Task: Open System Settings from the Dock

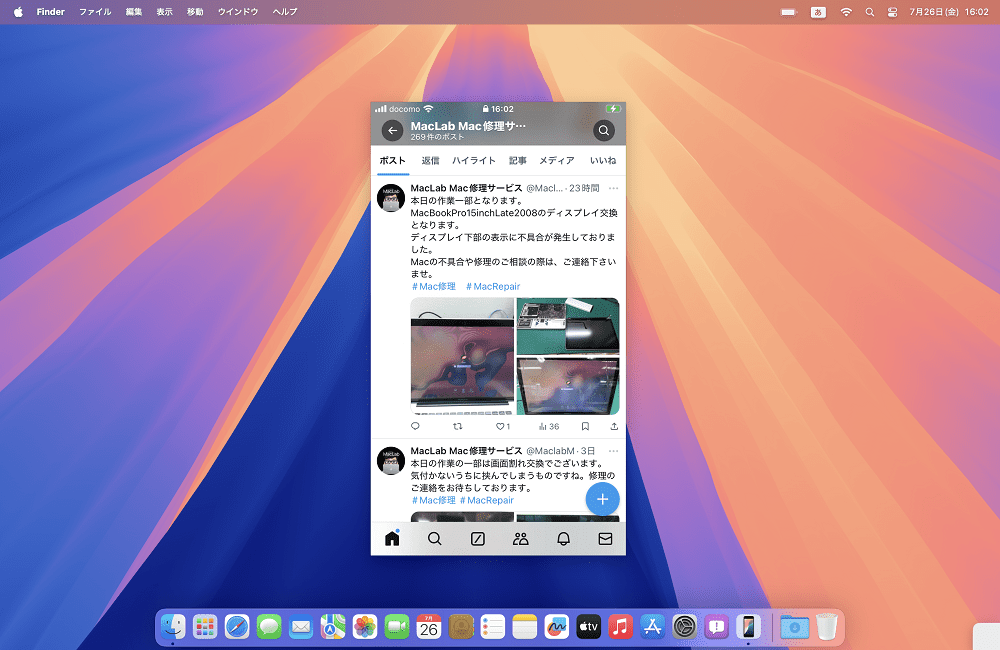Action: click(684, 627)
